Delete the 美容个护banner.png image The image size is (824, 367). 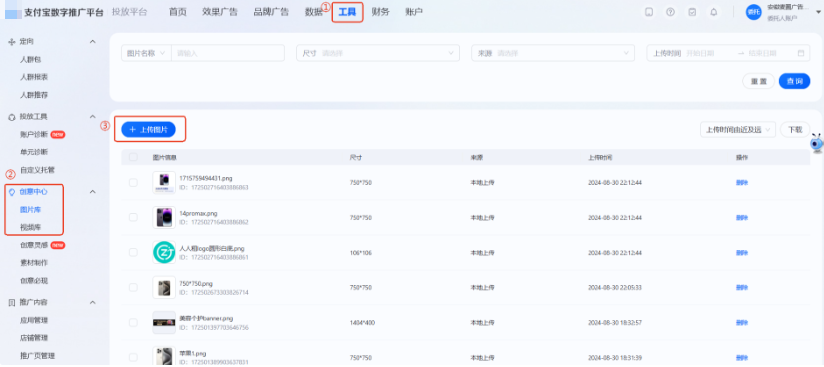(742, 322)
